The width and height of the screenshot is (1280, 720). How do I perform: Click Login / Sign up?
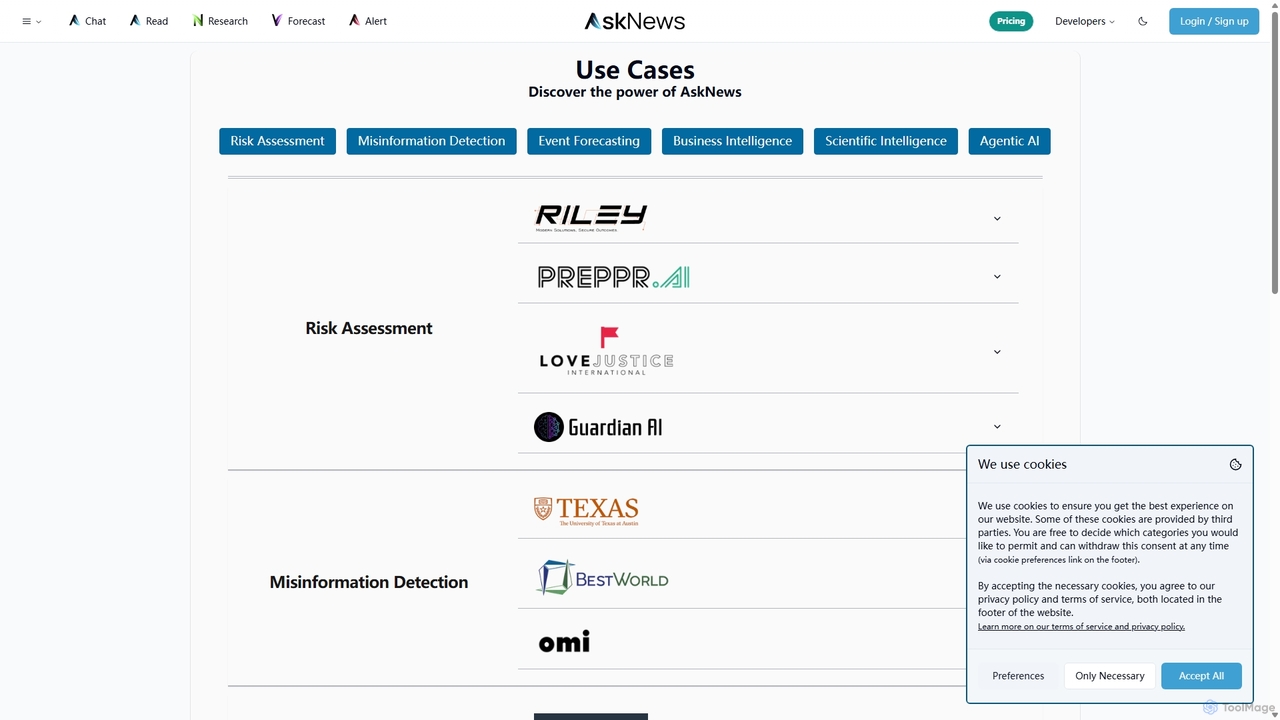(x=1214, y=21)
